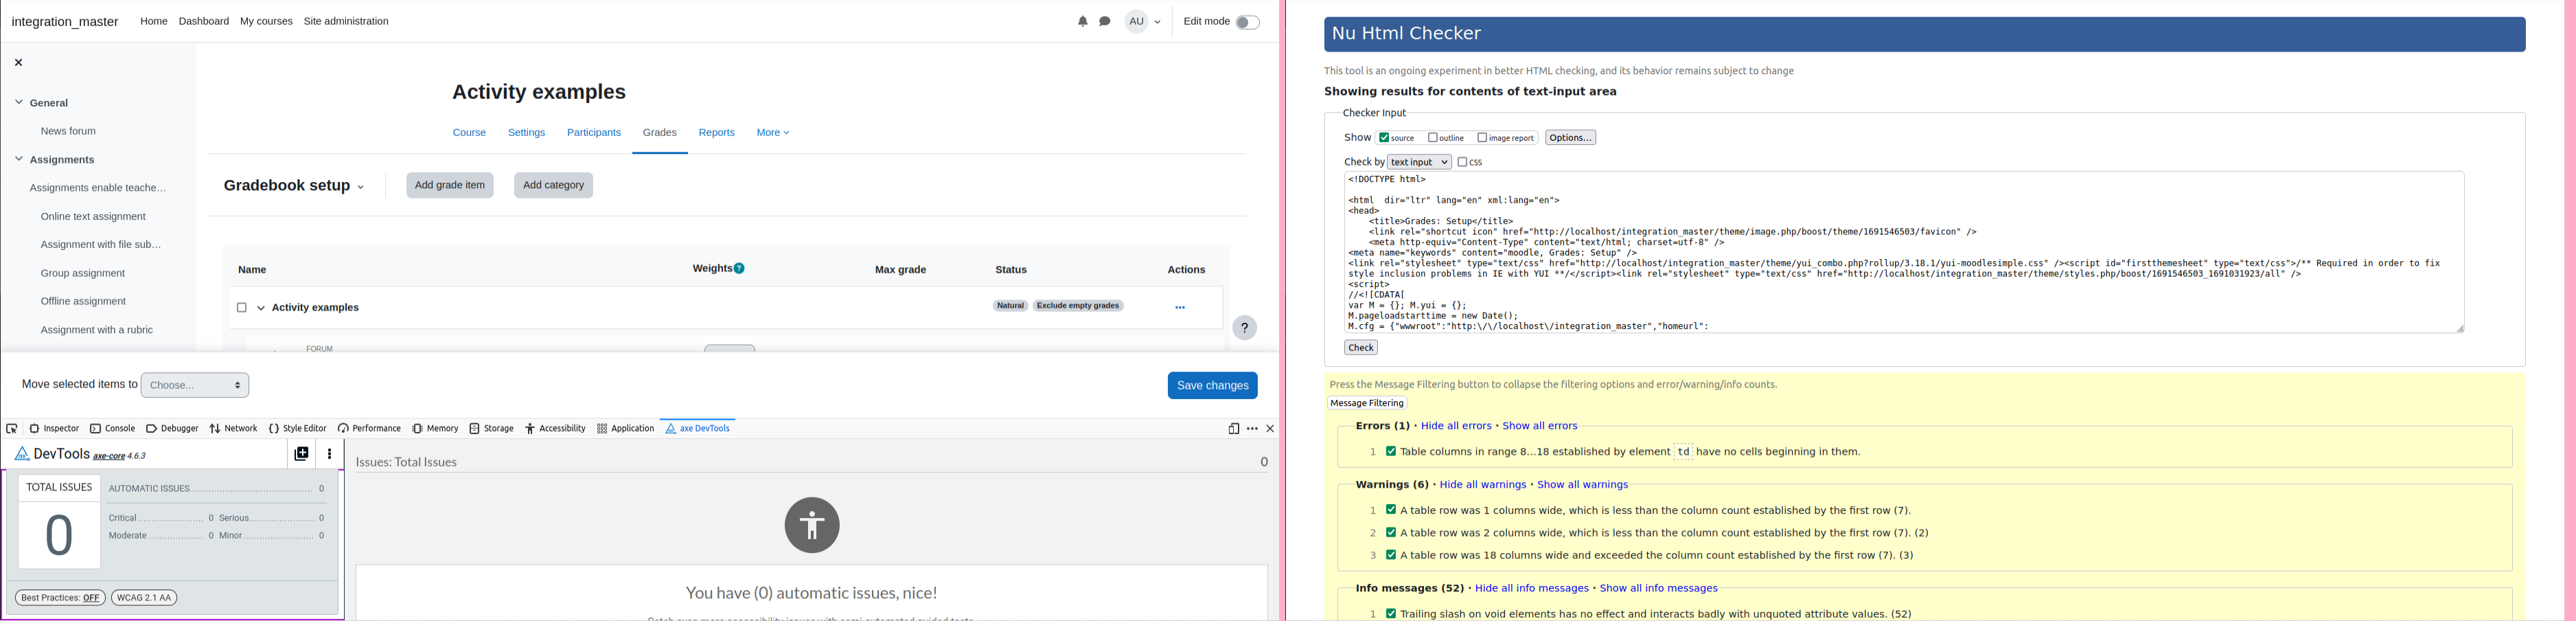The image size is (2576, 621).
Task: Click the Options... button
Action: pos(1570,138)
